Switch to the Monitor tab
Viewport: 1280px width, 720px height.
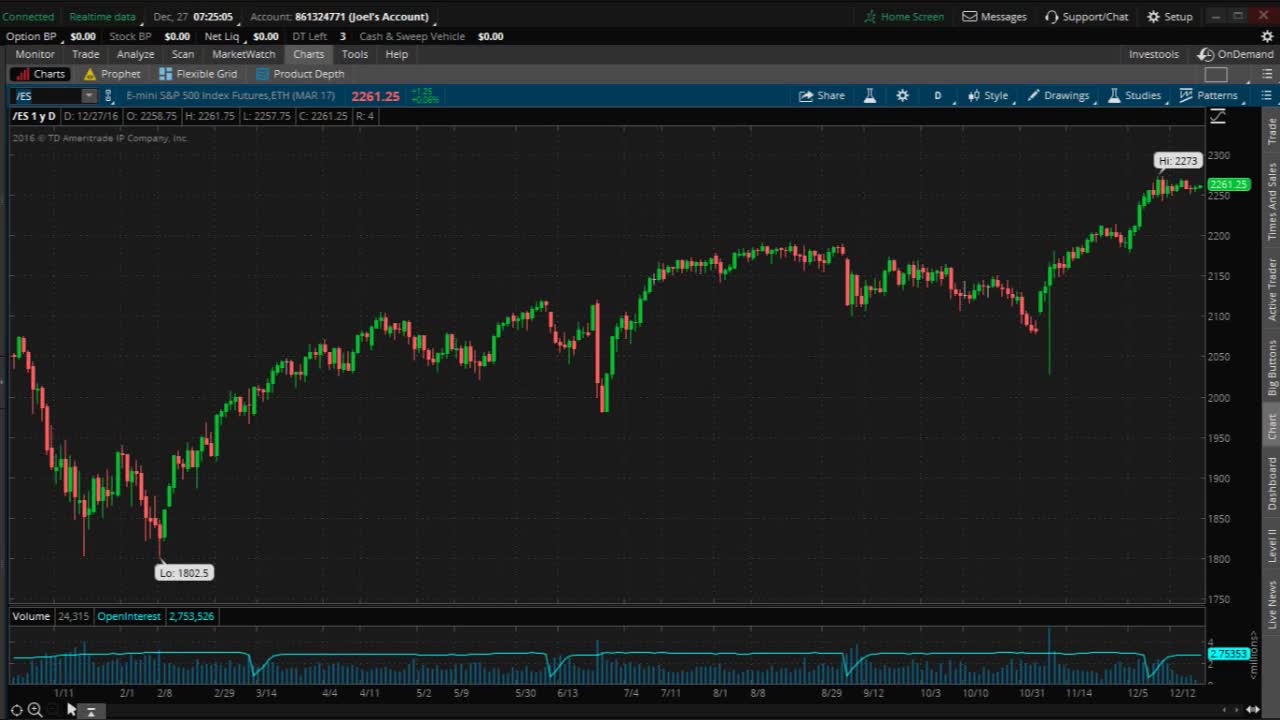(35, 55)
